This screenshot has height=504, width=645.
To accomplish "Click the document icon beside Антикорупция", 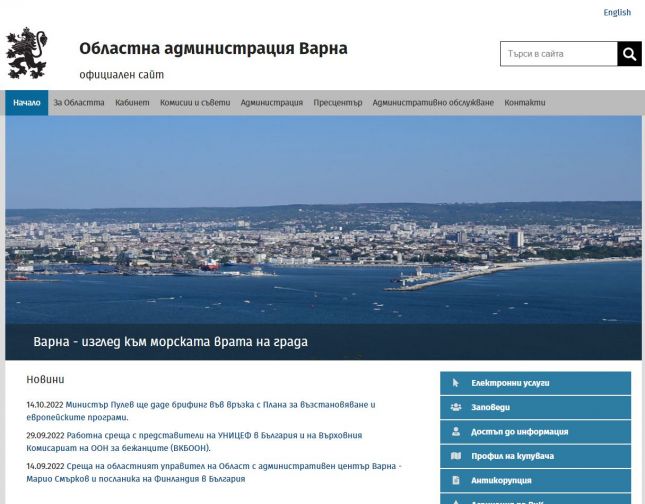I will pos(455,480).
